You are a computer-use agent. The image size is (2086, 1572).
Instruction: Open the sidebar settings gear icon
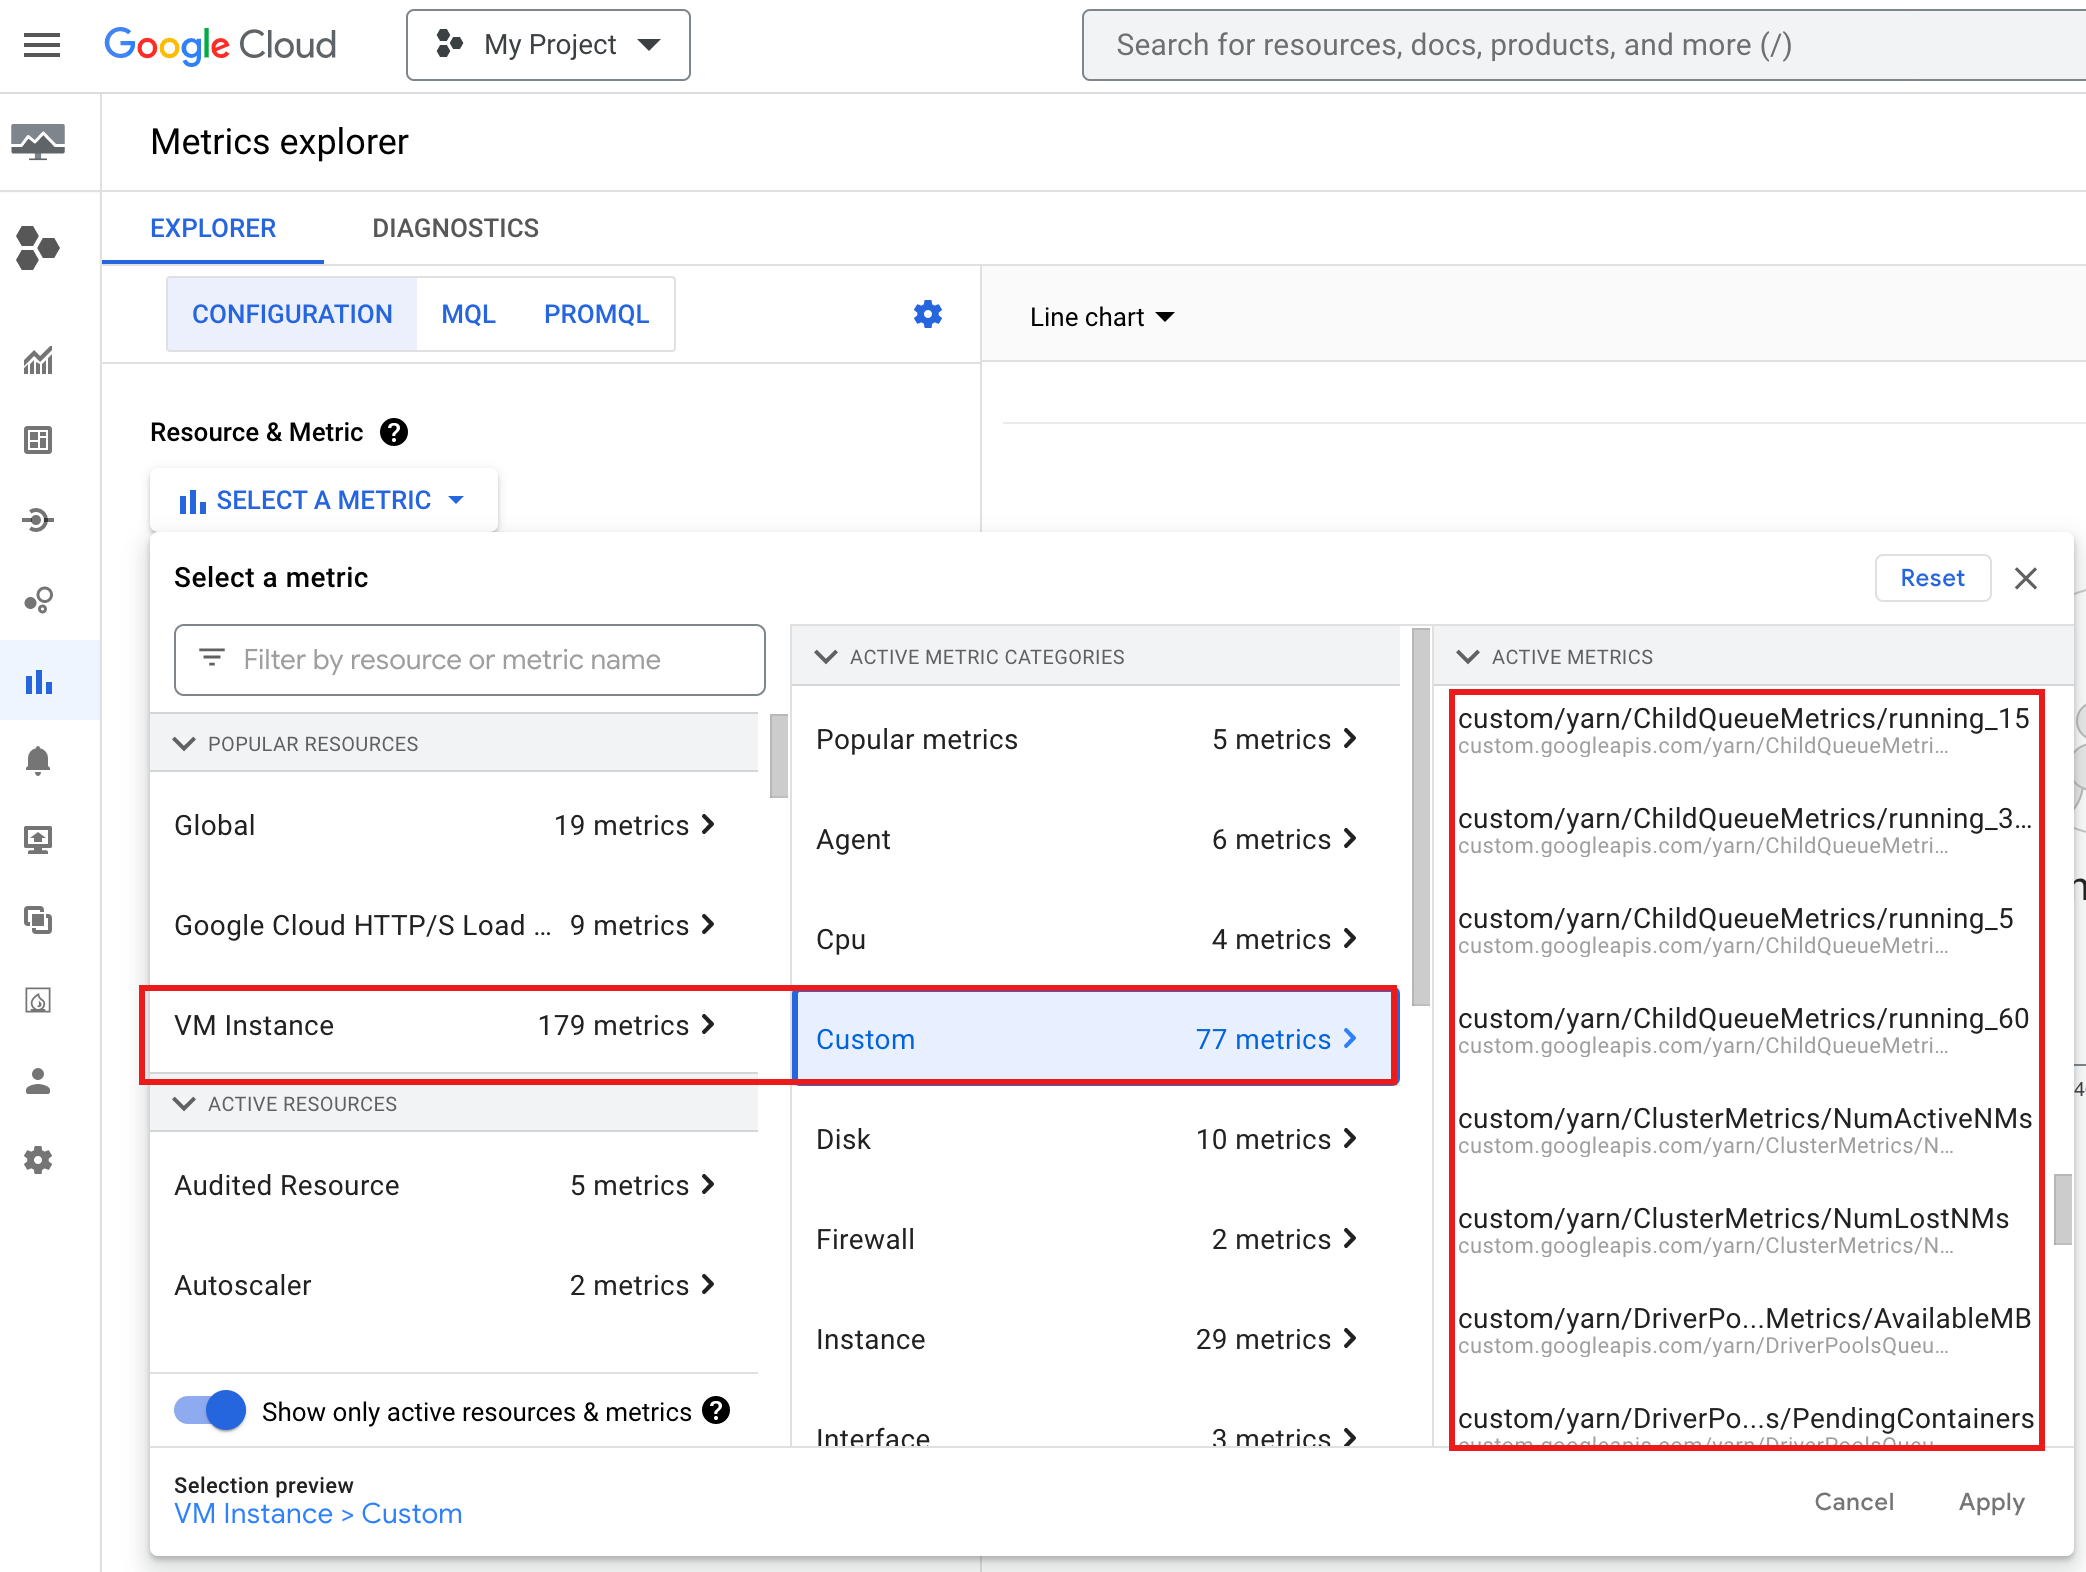[38, 1160]
